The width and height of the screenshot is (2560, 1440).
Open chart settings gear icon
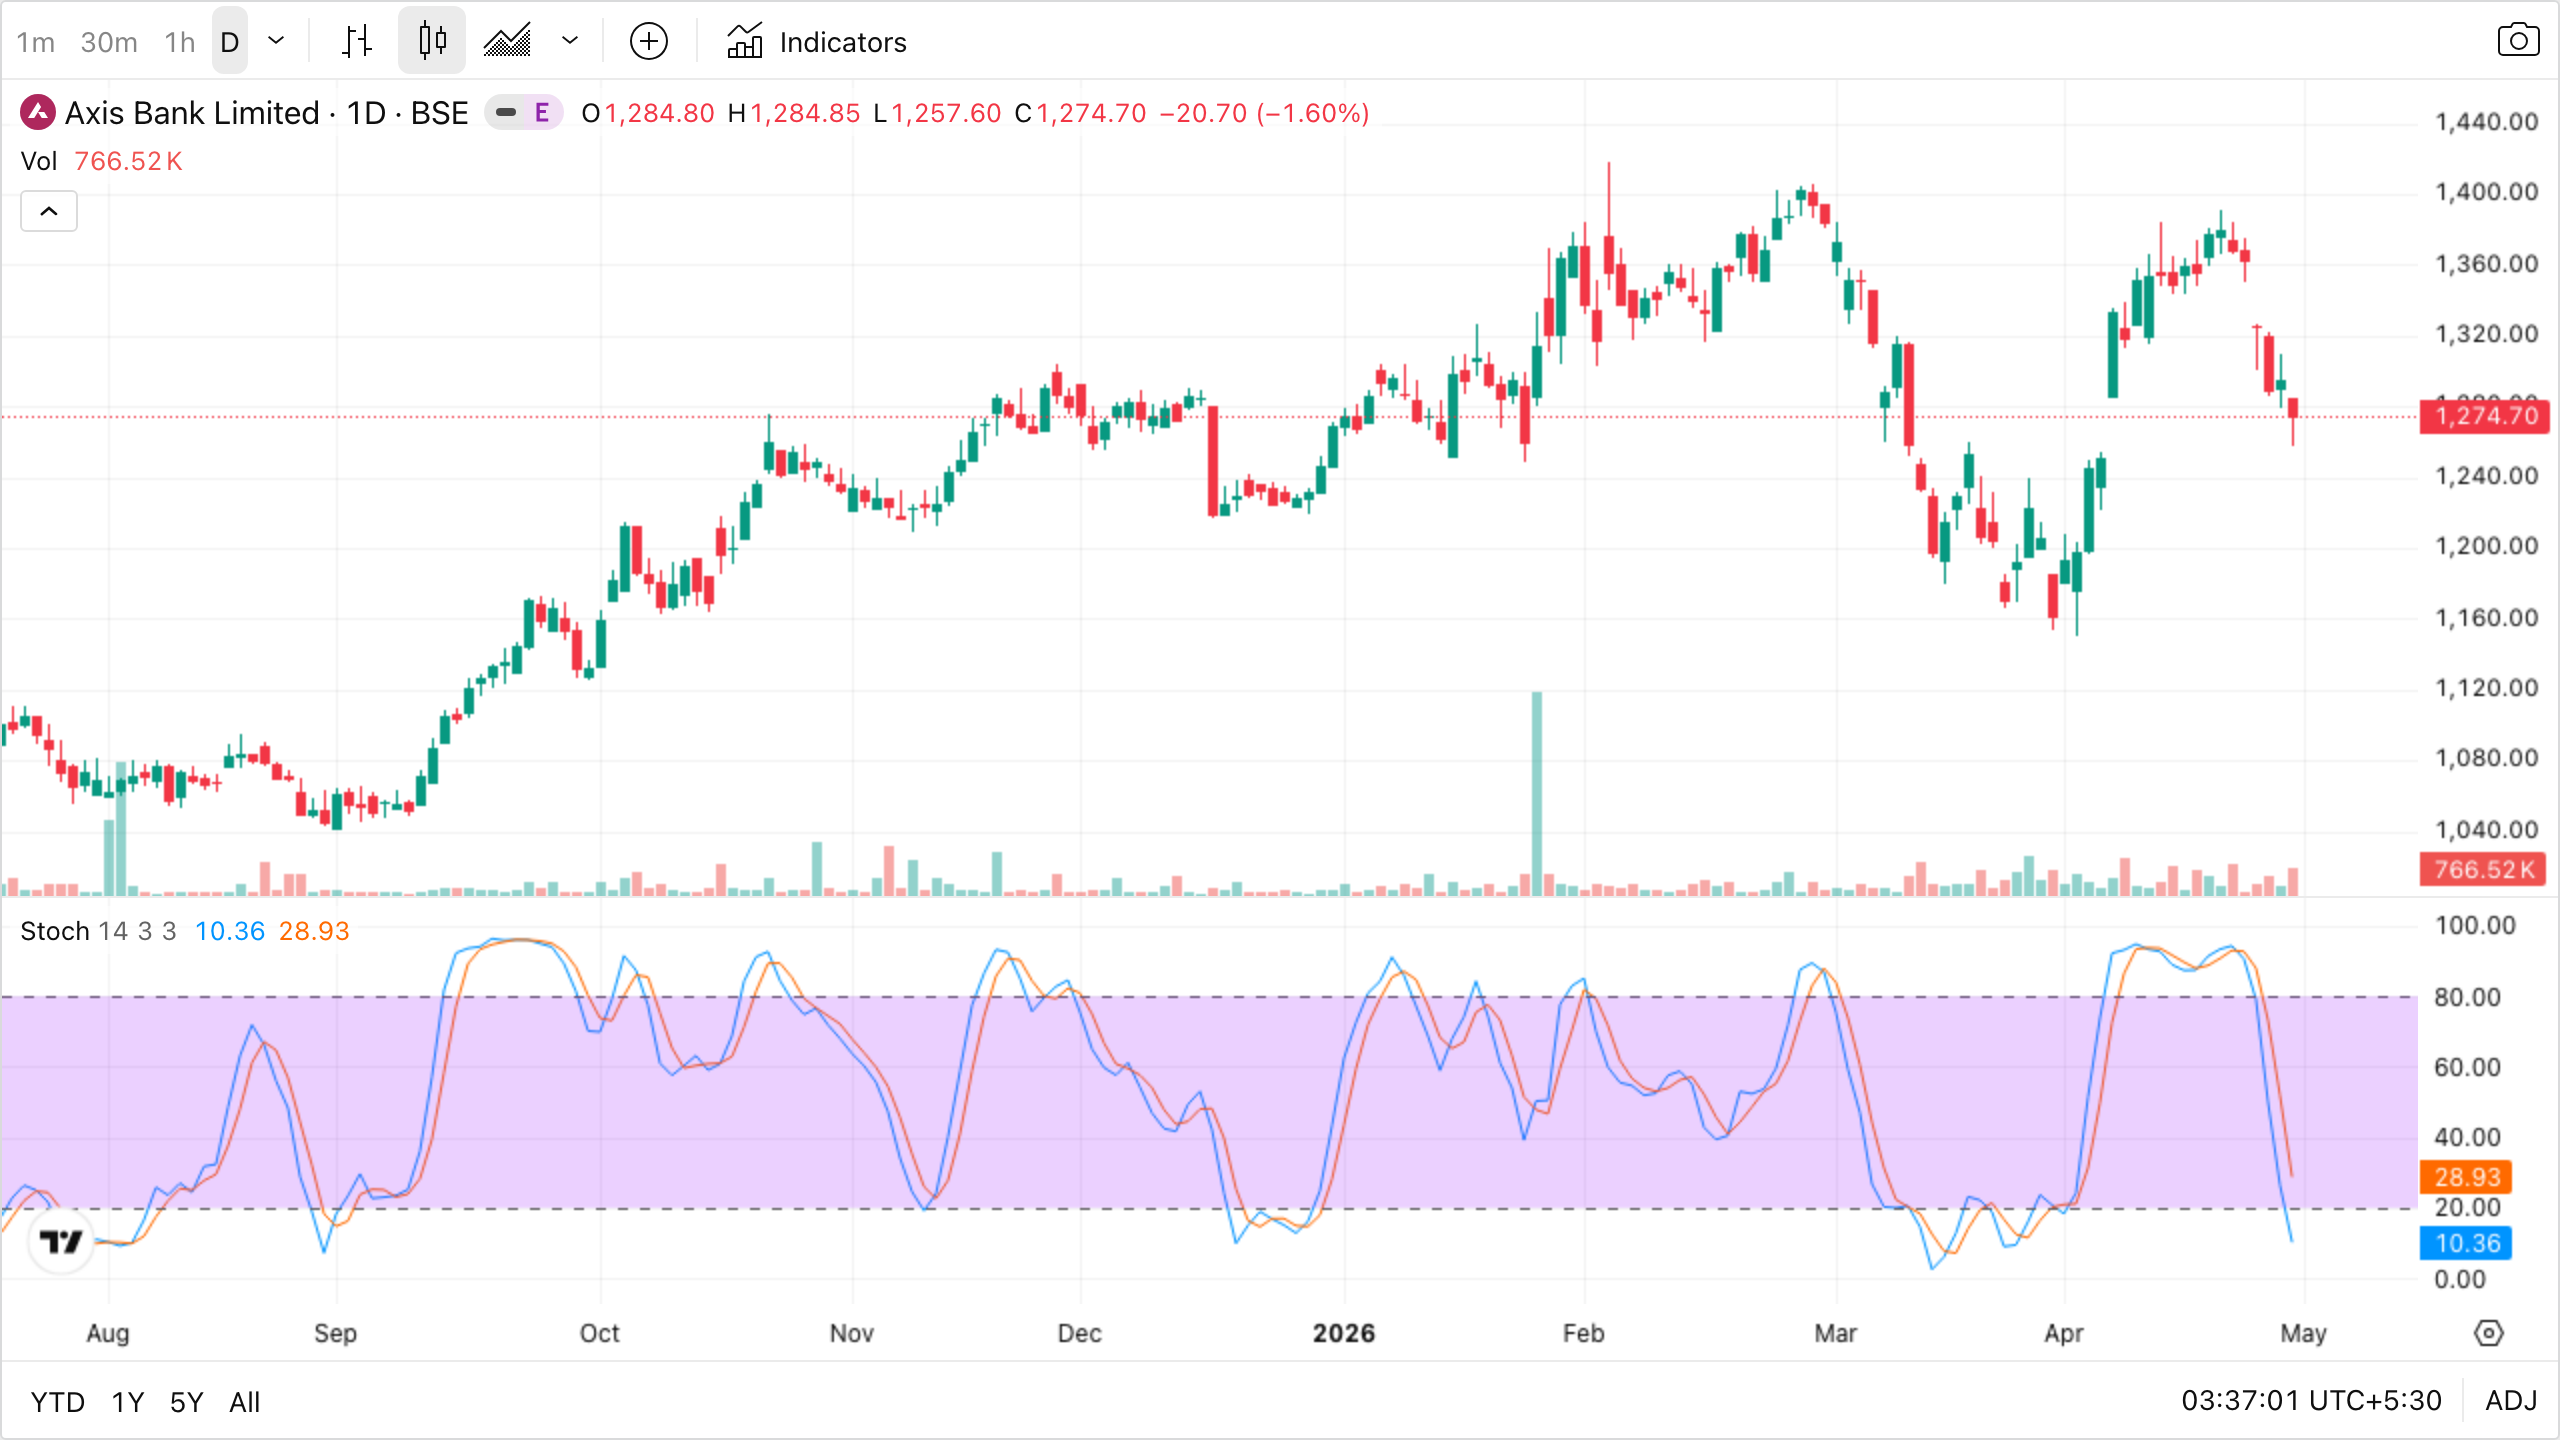point(2488,1333)
